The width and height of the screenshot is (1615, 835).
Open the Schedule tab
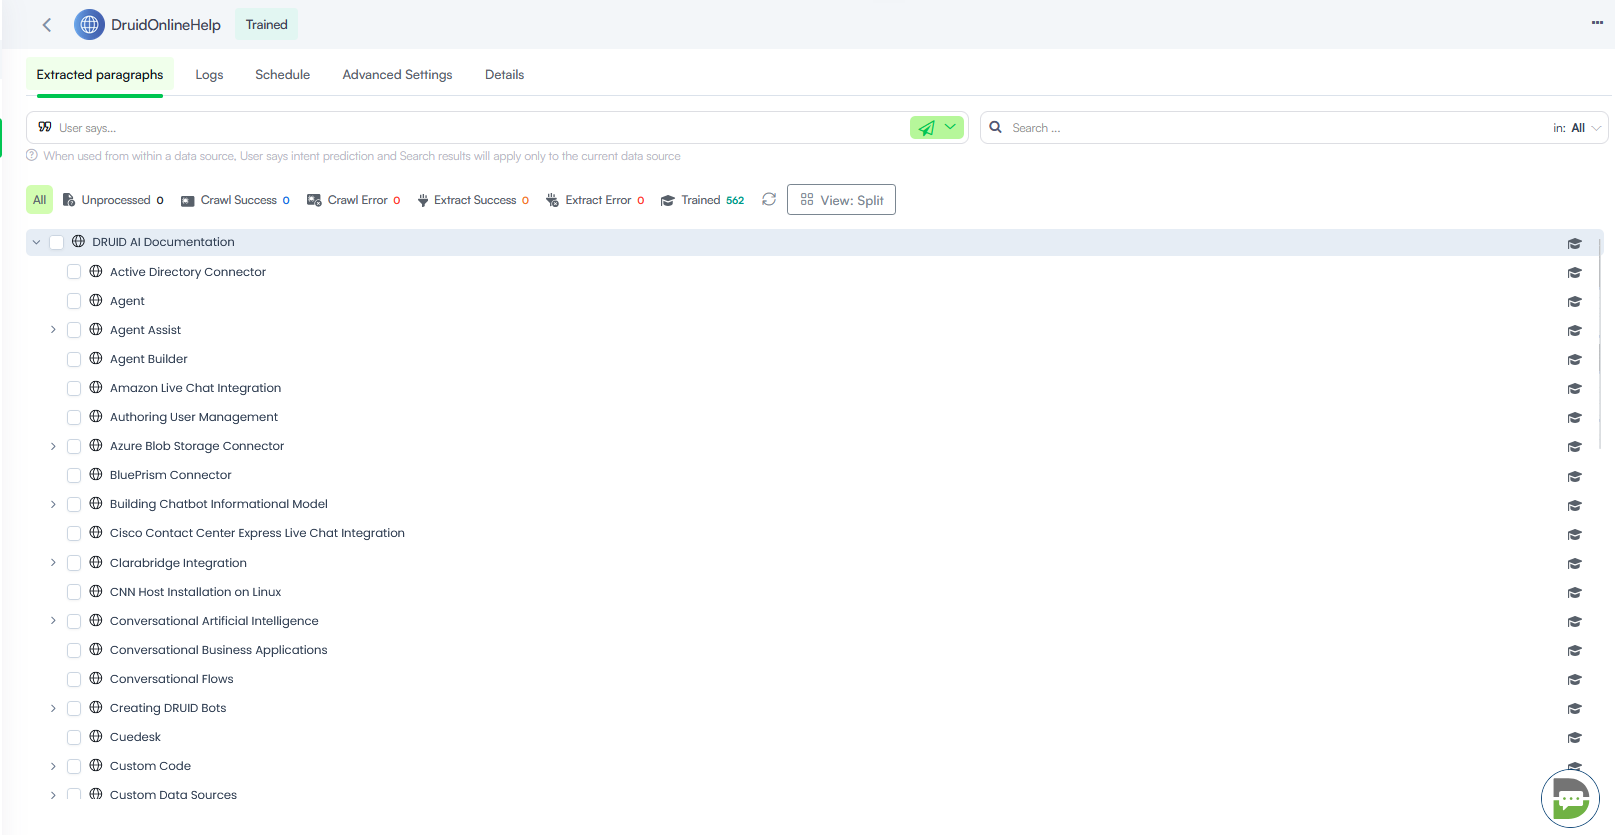click(x=282, y=75)
